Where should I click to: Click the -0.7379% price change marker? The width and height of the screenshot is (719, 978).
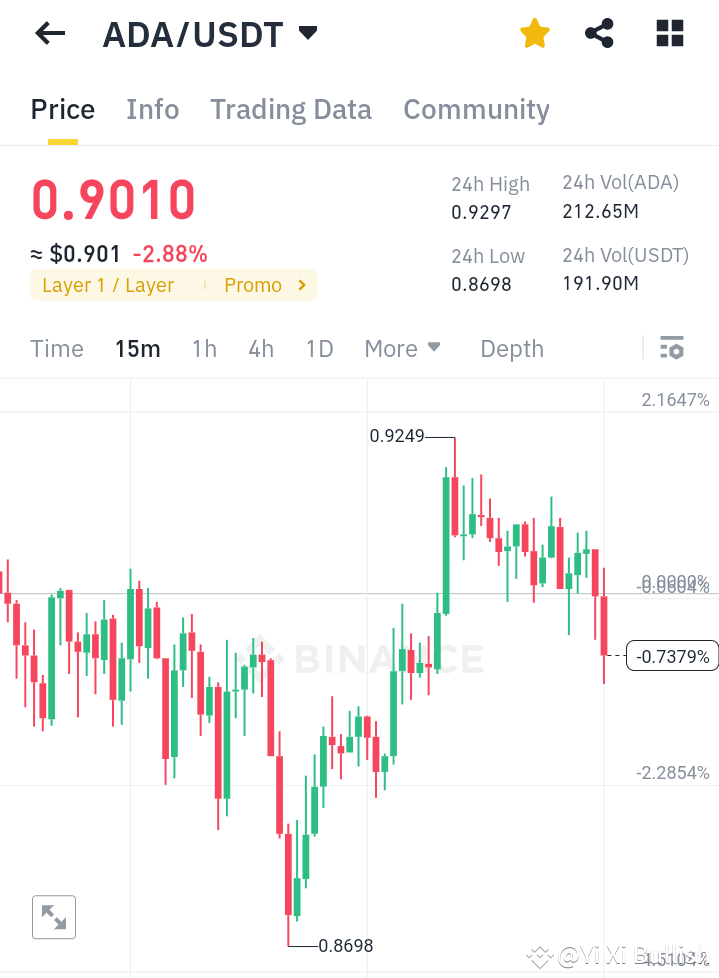coord(671,656)
